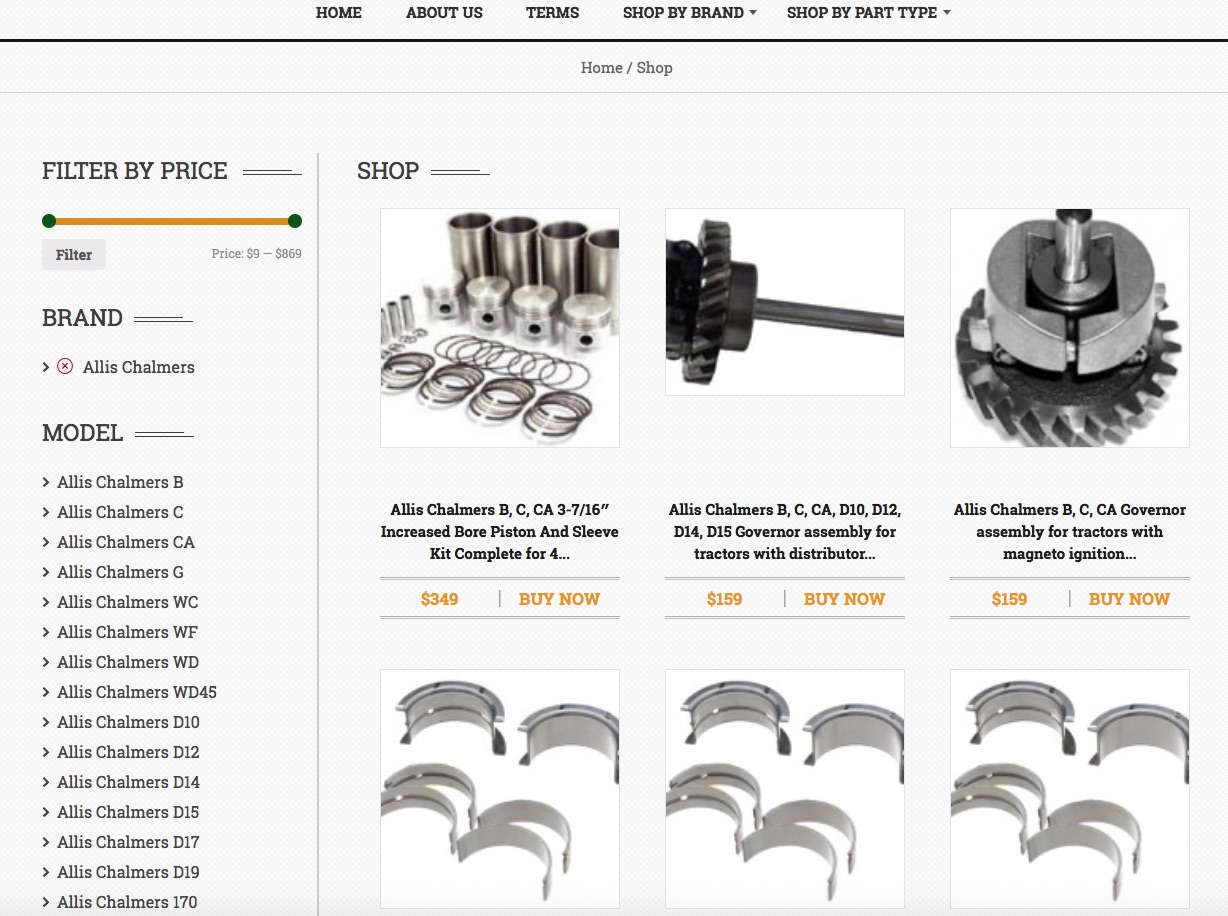Click BUY NOW on the magneto governor assembly
1228x916 pixels.
pyautogui.click(x=1129, y=598)
